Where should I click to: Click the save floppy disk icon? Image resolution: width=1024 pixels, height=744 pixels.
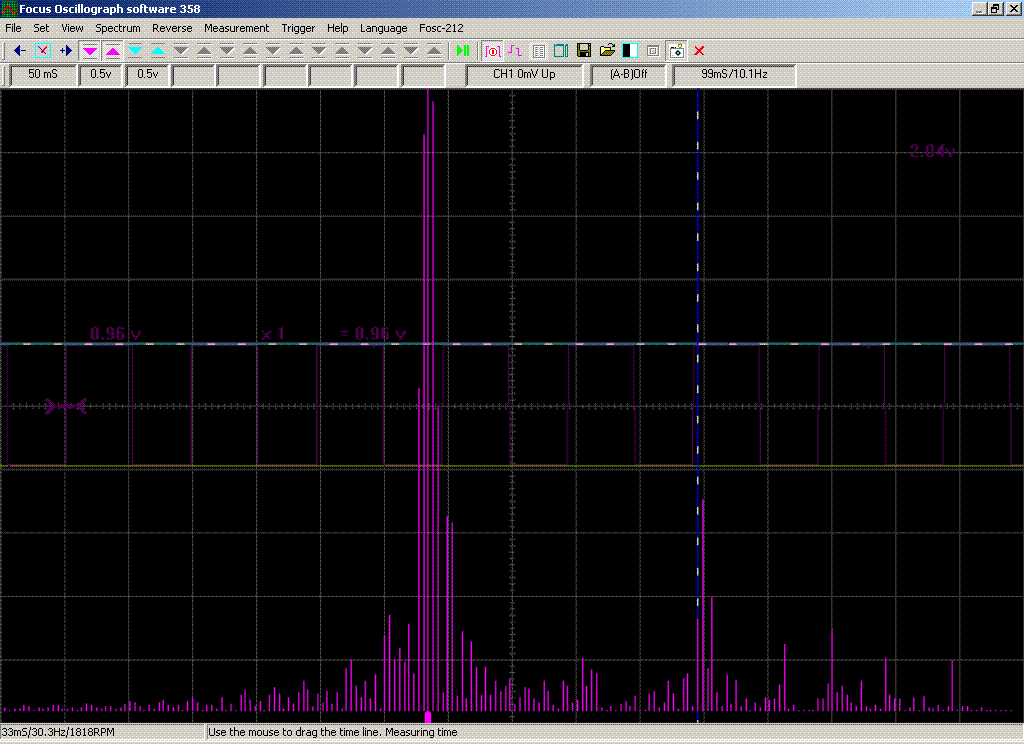pos(584,50)
